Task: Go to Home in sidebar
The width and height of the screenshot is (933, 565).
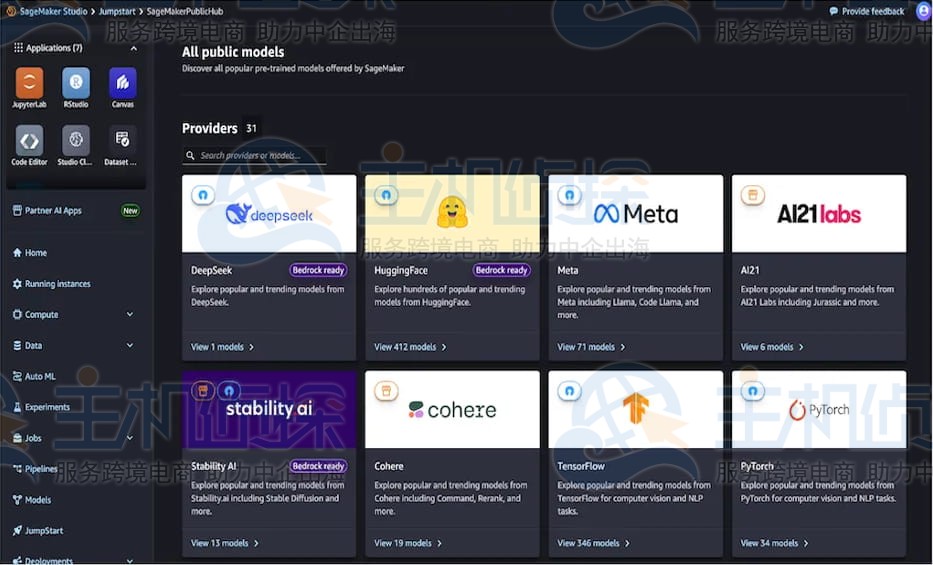Action: point(35,253)
